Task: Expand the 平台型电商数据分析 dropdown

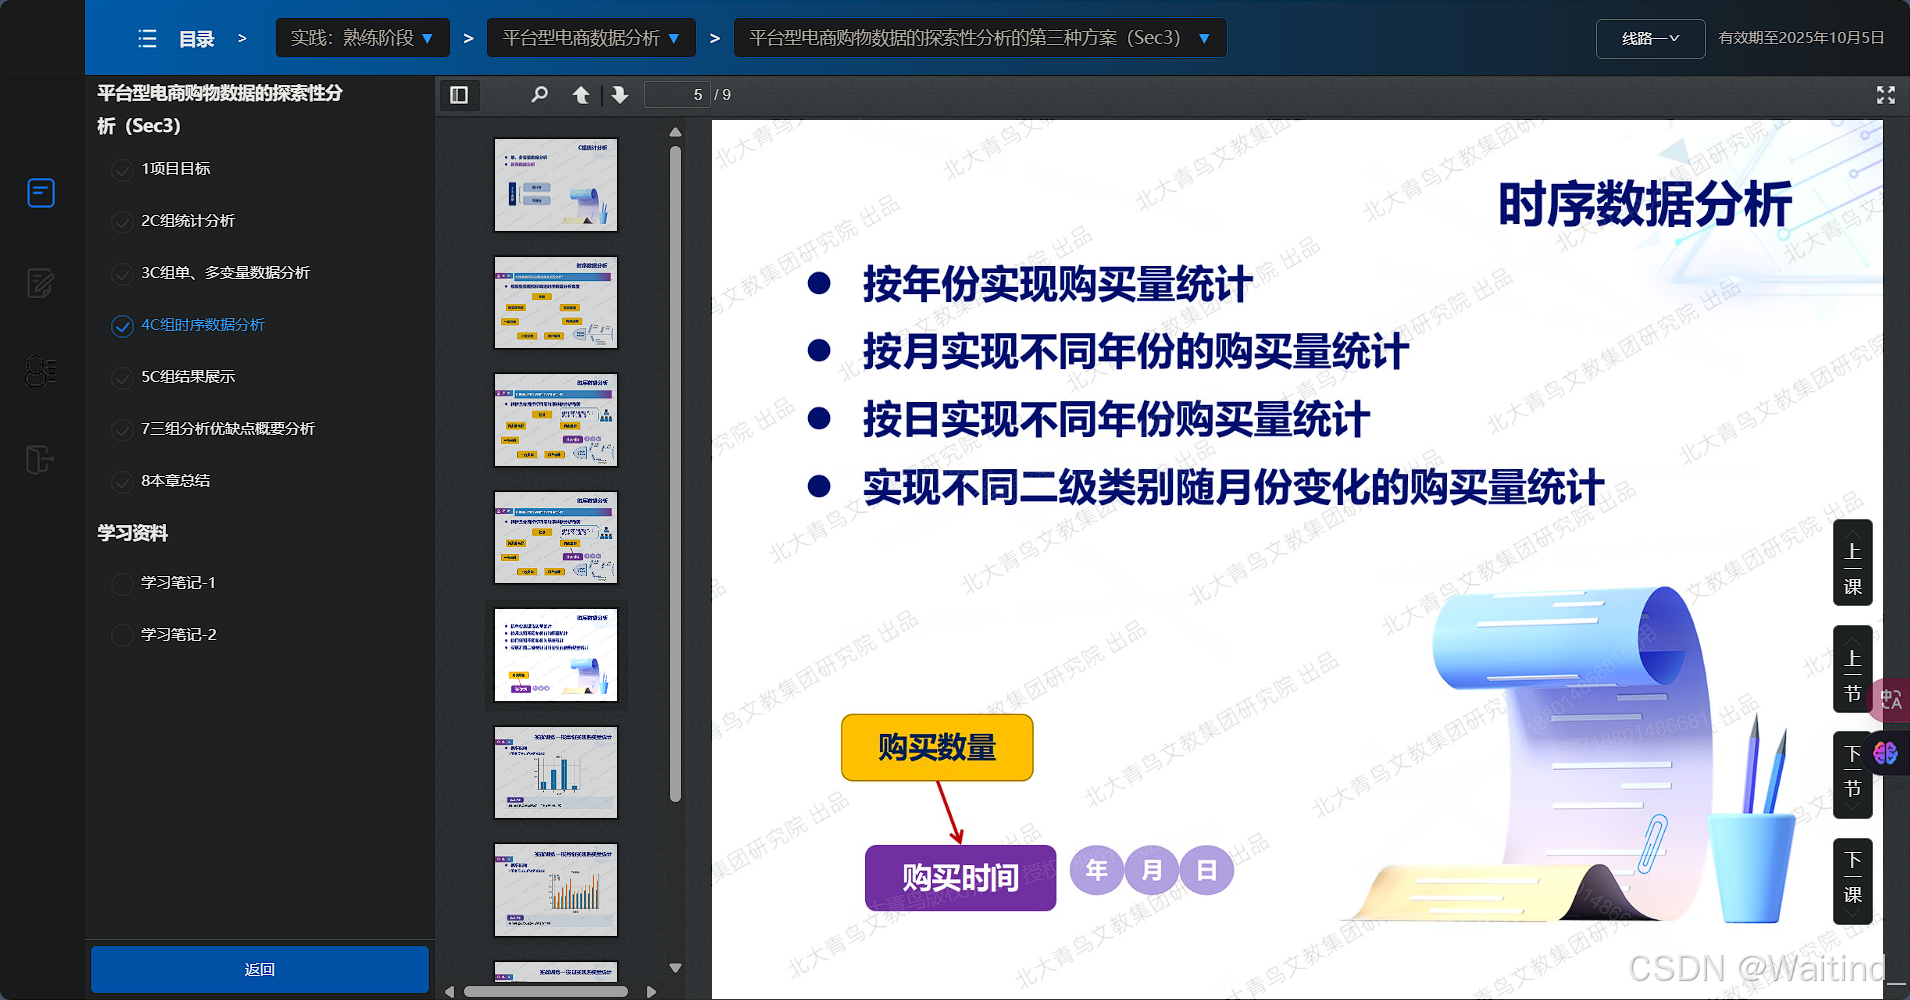Action: point(591,38)
